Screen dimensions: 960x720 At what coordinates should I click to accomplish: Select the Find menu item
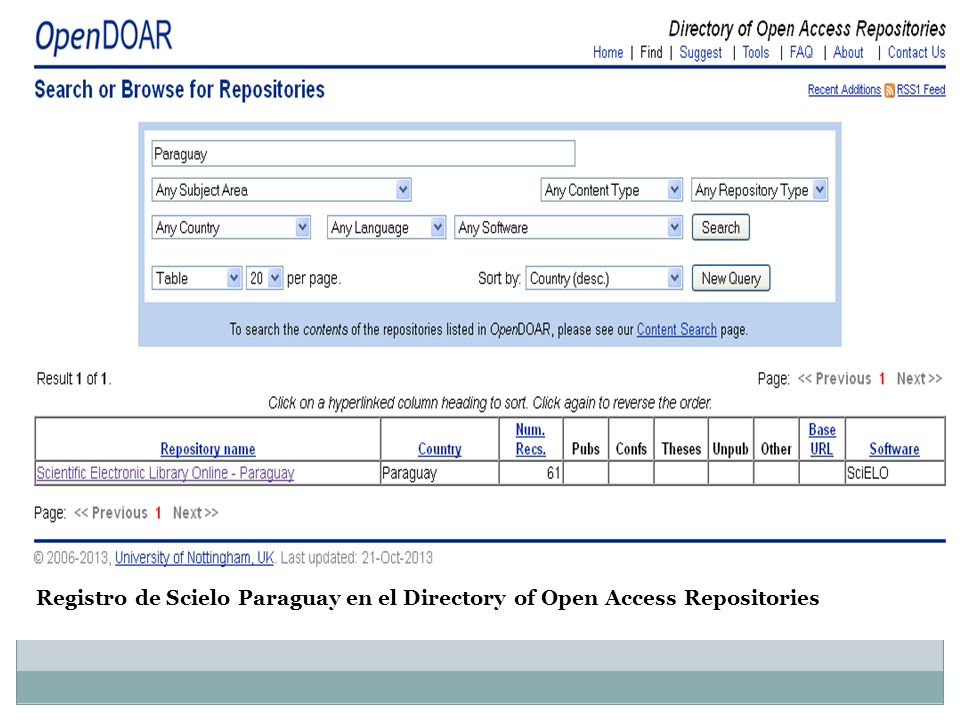point(651,53)
